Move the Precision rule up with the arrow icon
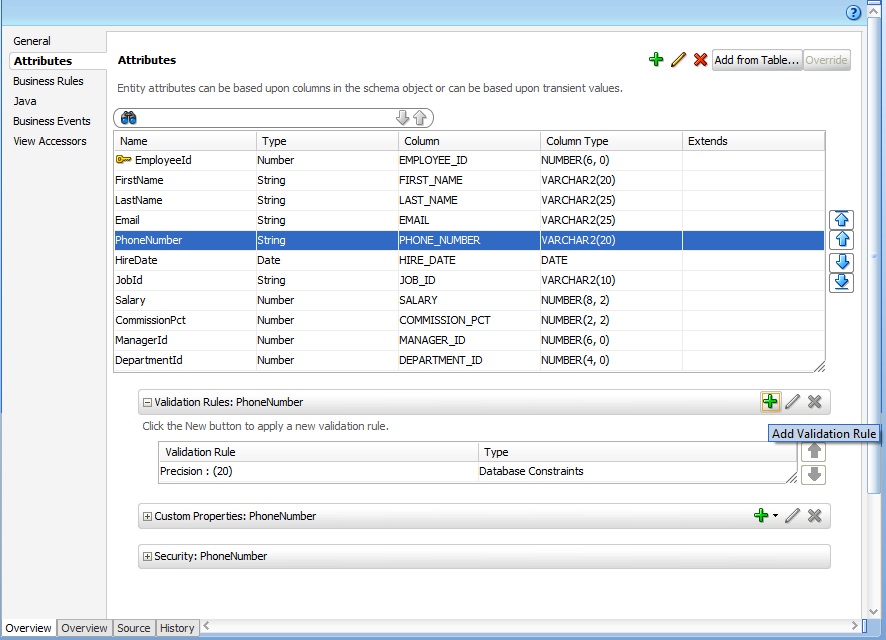Image resolution: width=886 pixels, height=640 pixels. 814,450
